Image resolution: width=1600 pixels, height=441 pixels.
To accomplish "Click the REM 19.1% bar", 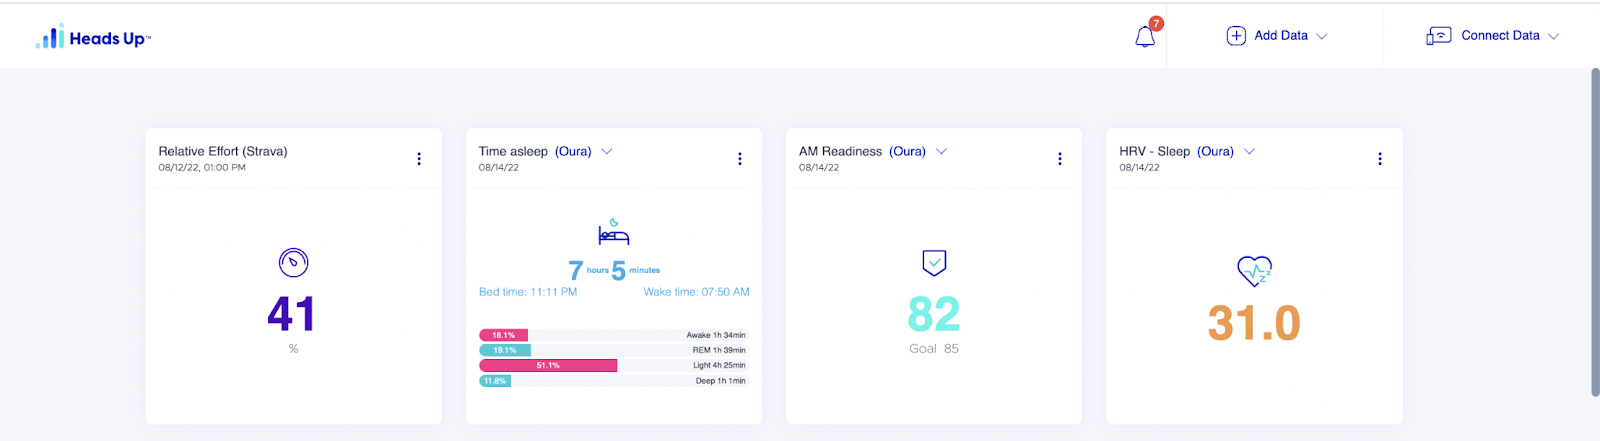I will [505, 350].
